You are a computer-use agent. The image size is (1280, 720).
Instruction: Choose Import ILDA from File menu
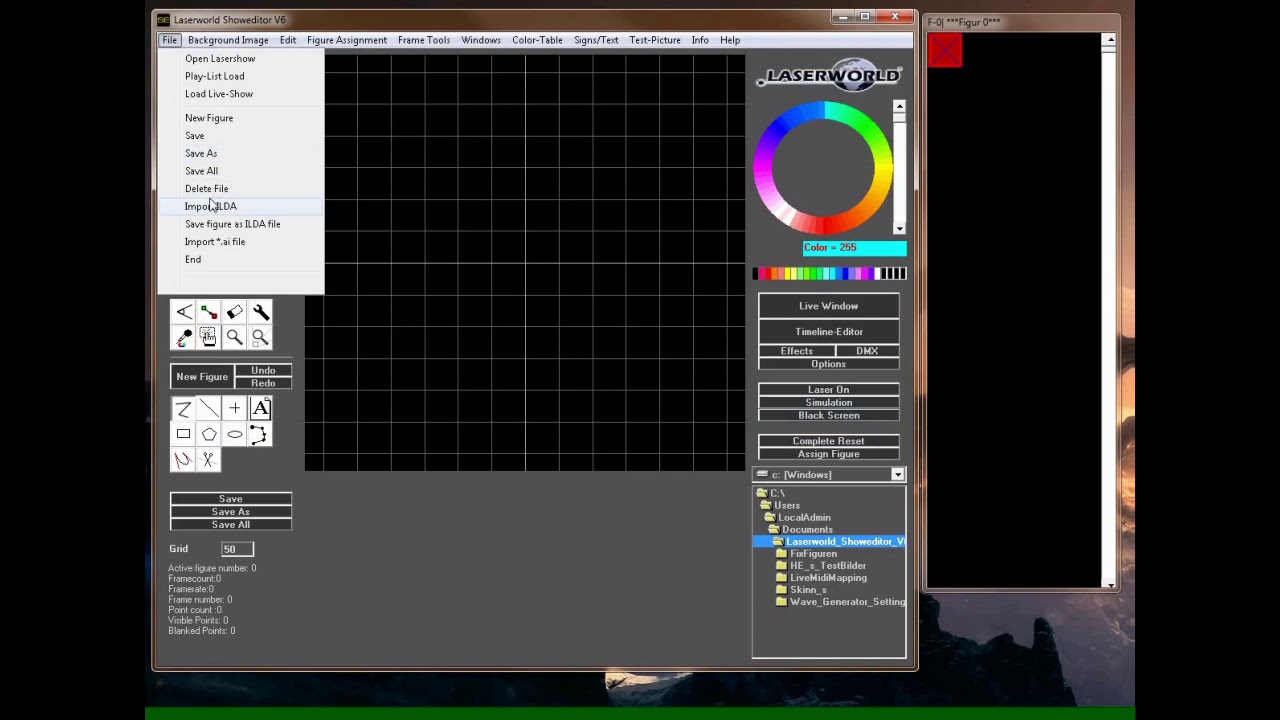click(x=210, y=206)
